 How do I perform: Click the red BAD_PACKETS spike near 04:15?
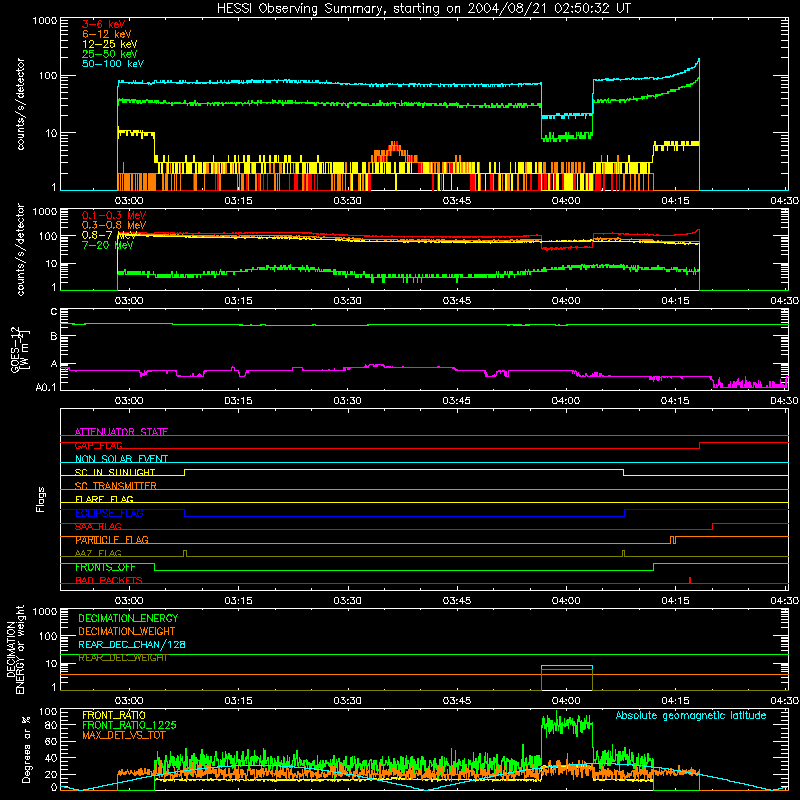coord(690,580)
